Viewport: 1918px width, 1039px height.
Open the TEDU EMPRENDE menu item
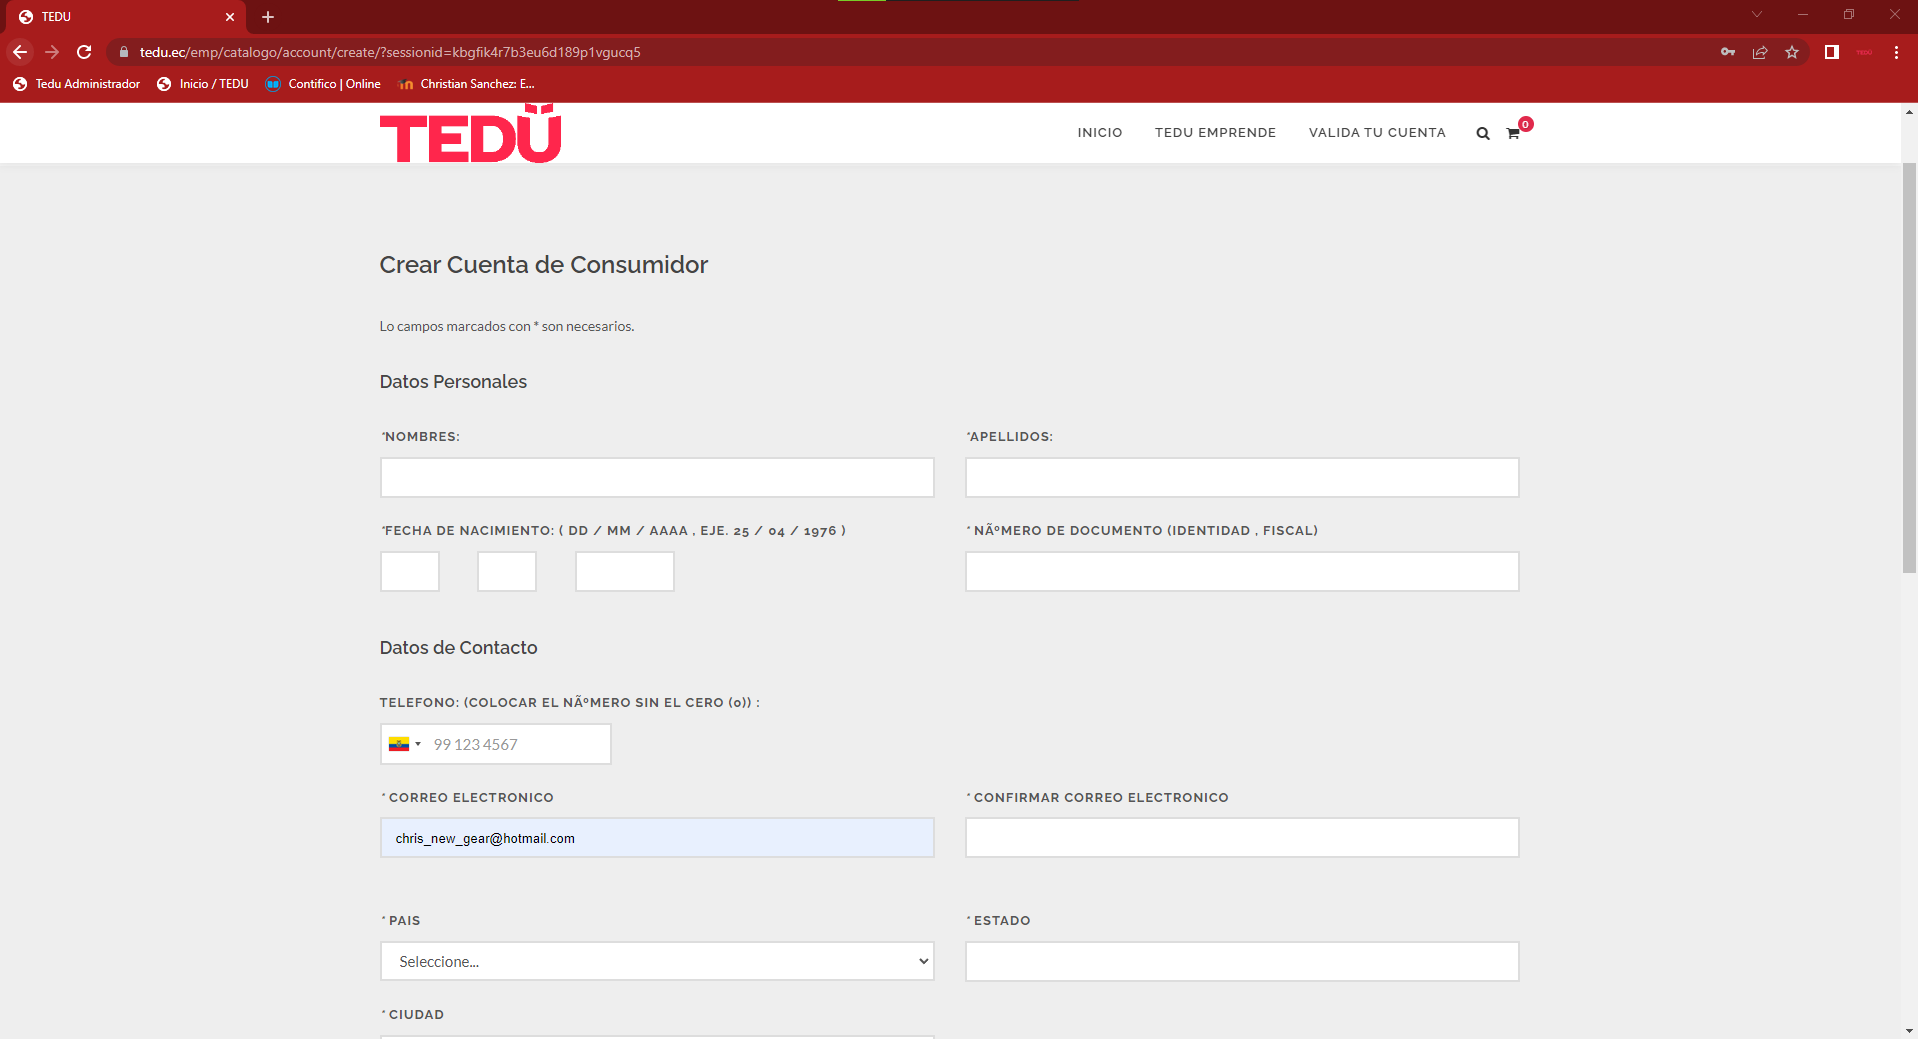[1215, 133]
